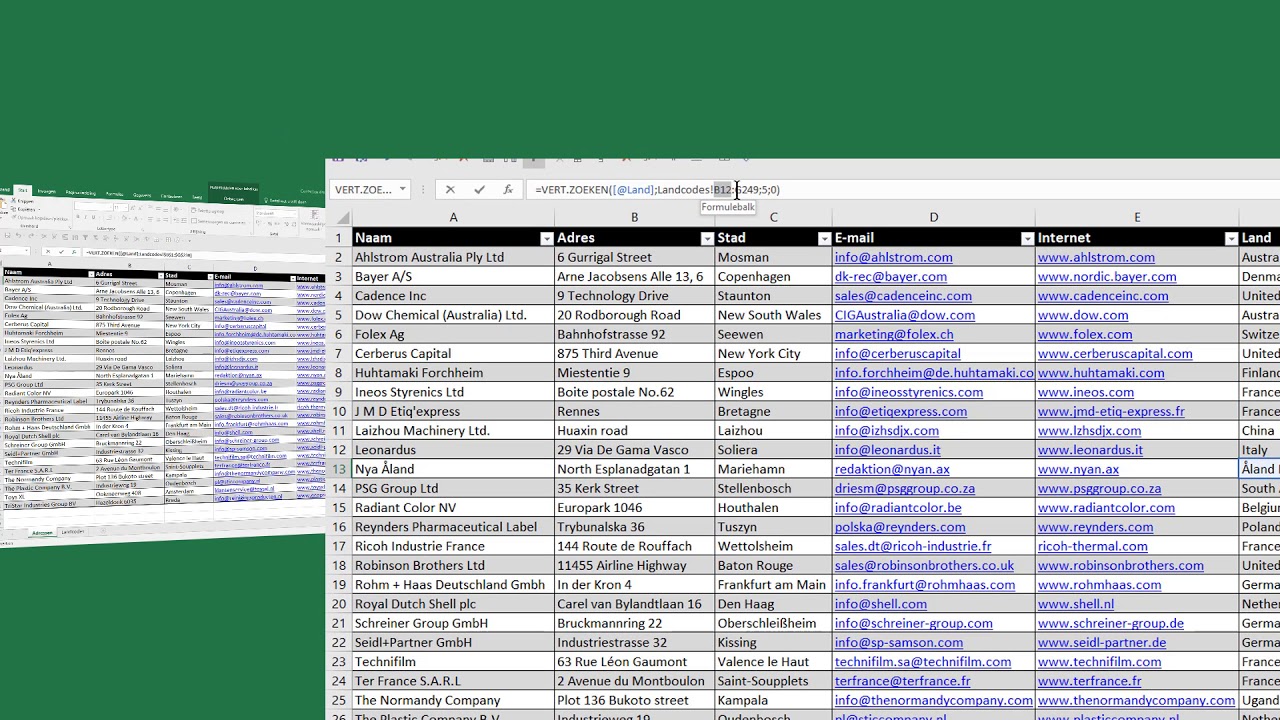1280x720 pixels.
Task: Select column E header
Action: pos(1137,217)
